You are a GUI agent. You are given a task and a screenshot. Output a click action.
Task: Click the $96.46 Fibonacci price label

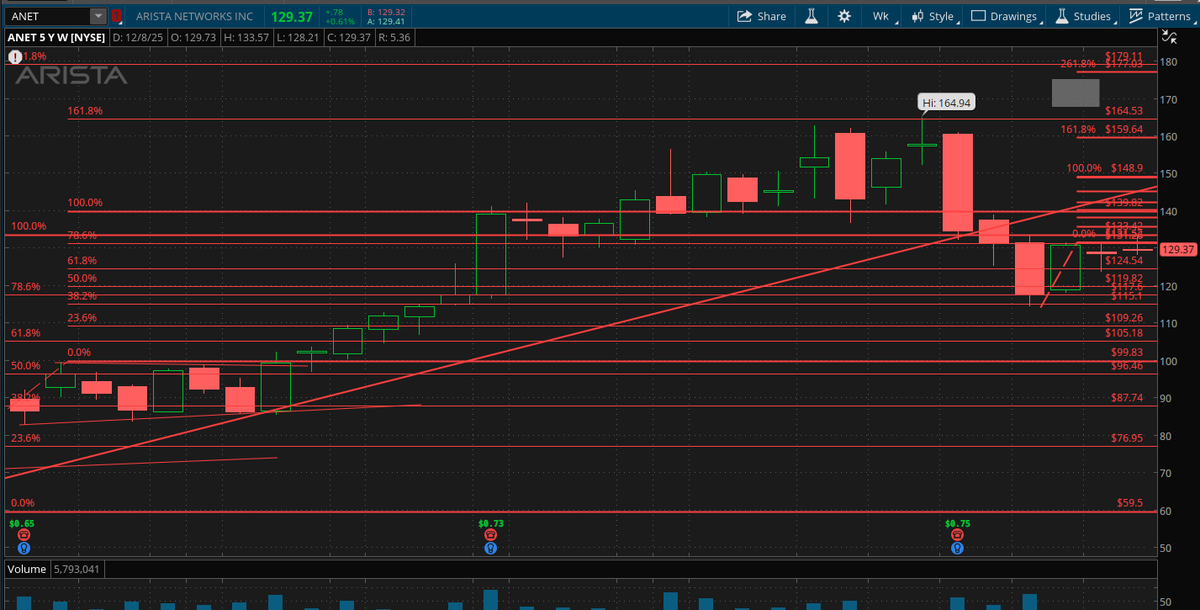[1127, 366]
